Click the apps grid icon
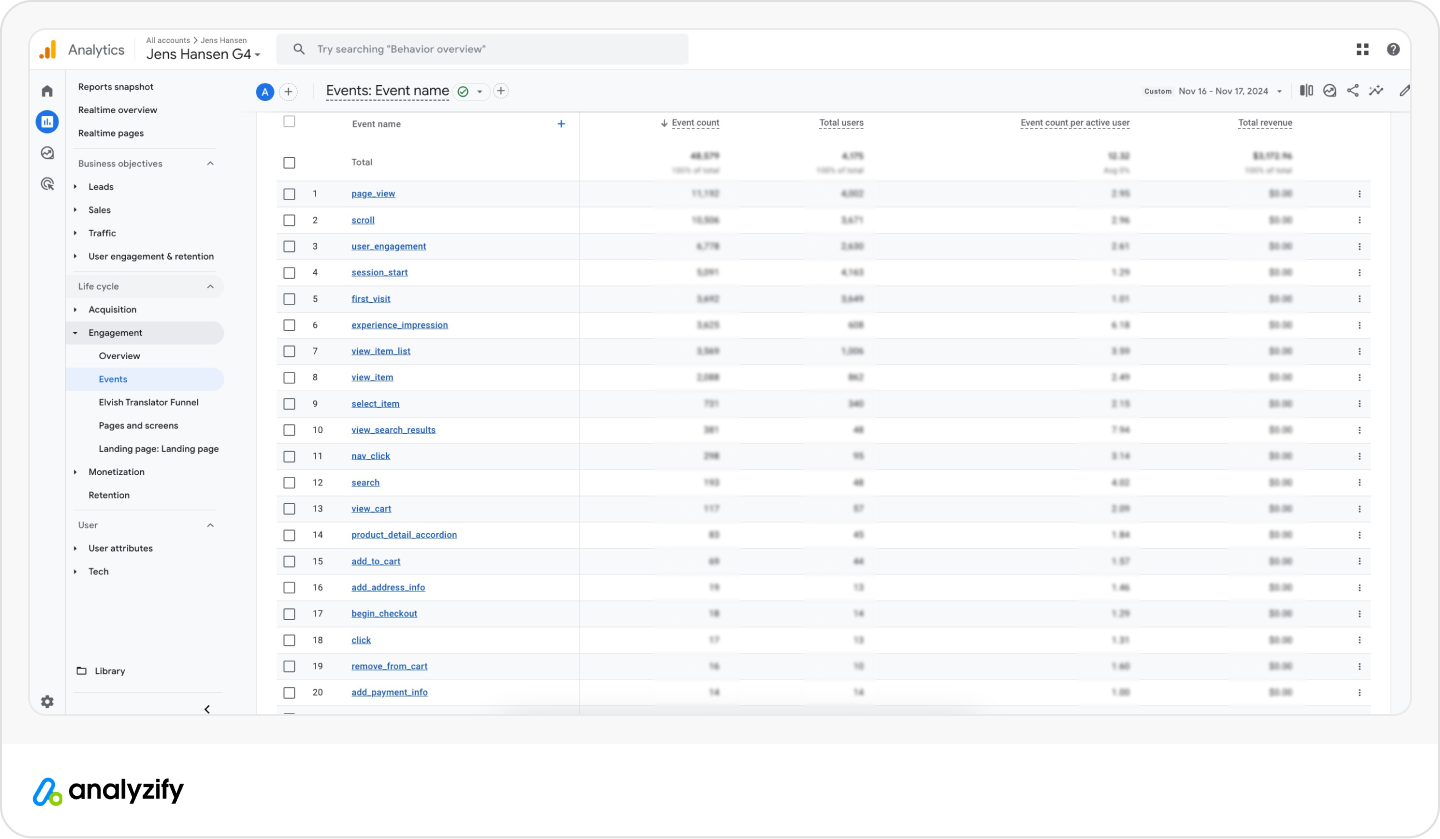 (1362, 49)
